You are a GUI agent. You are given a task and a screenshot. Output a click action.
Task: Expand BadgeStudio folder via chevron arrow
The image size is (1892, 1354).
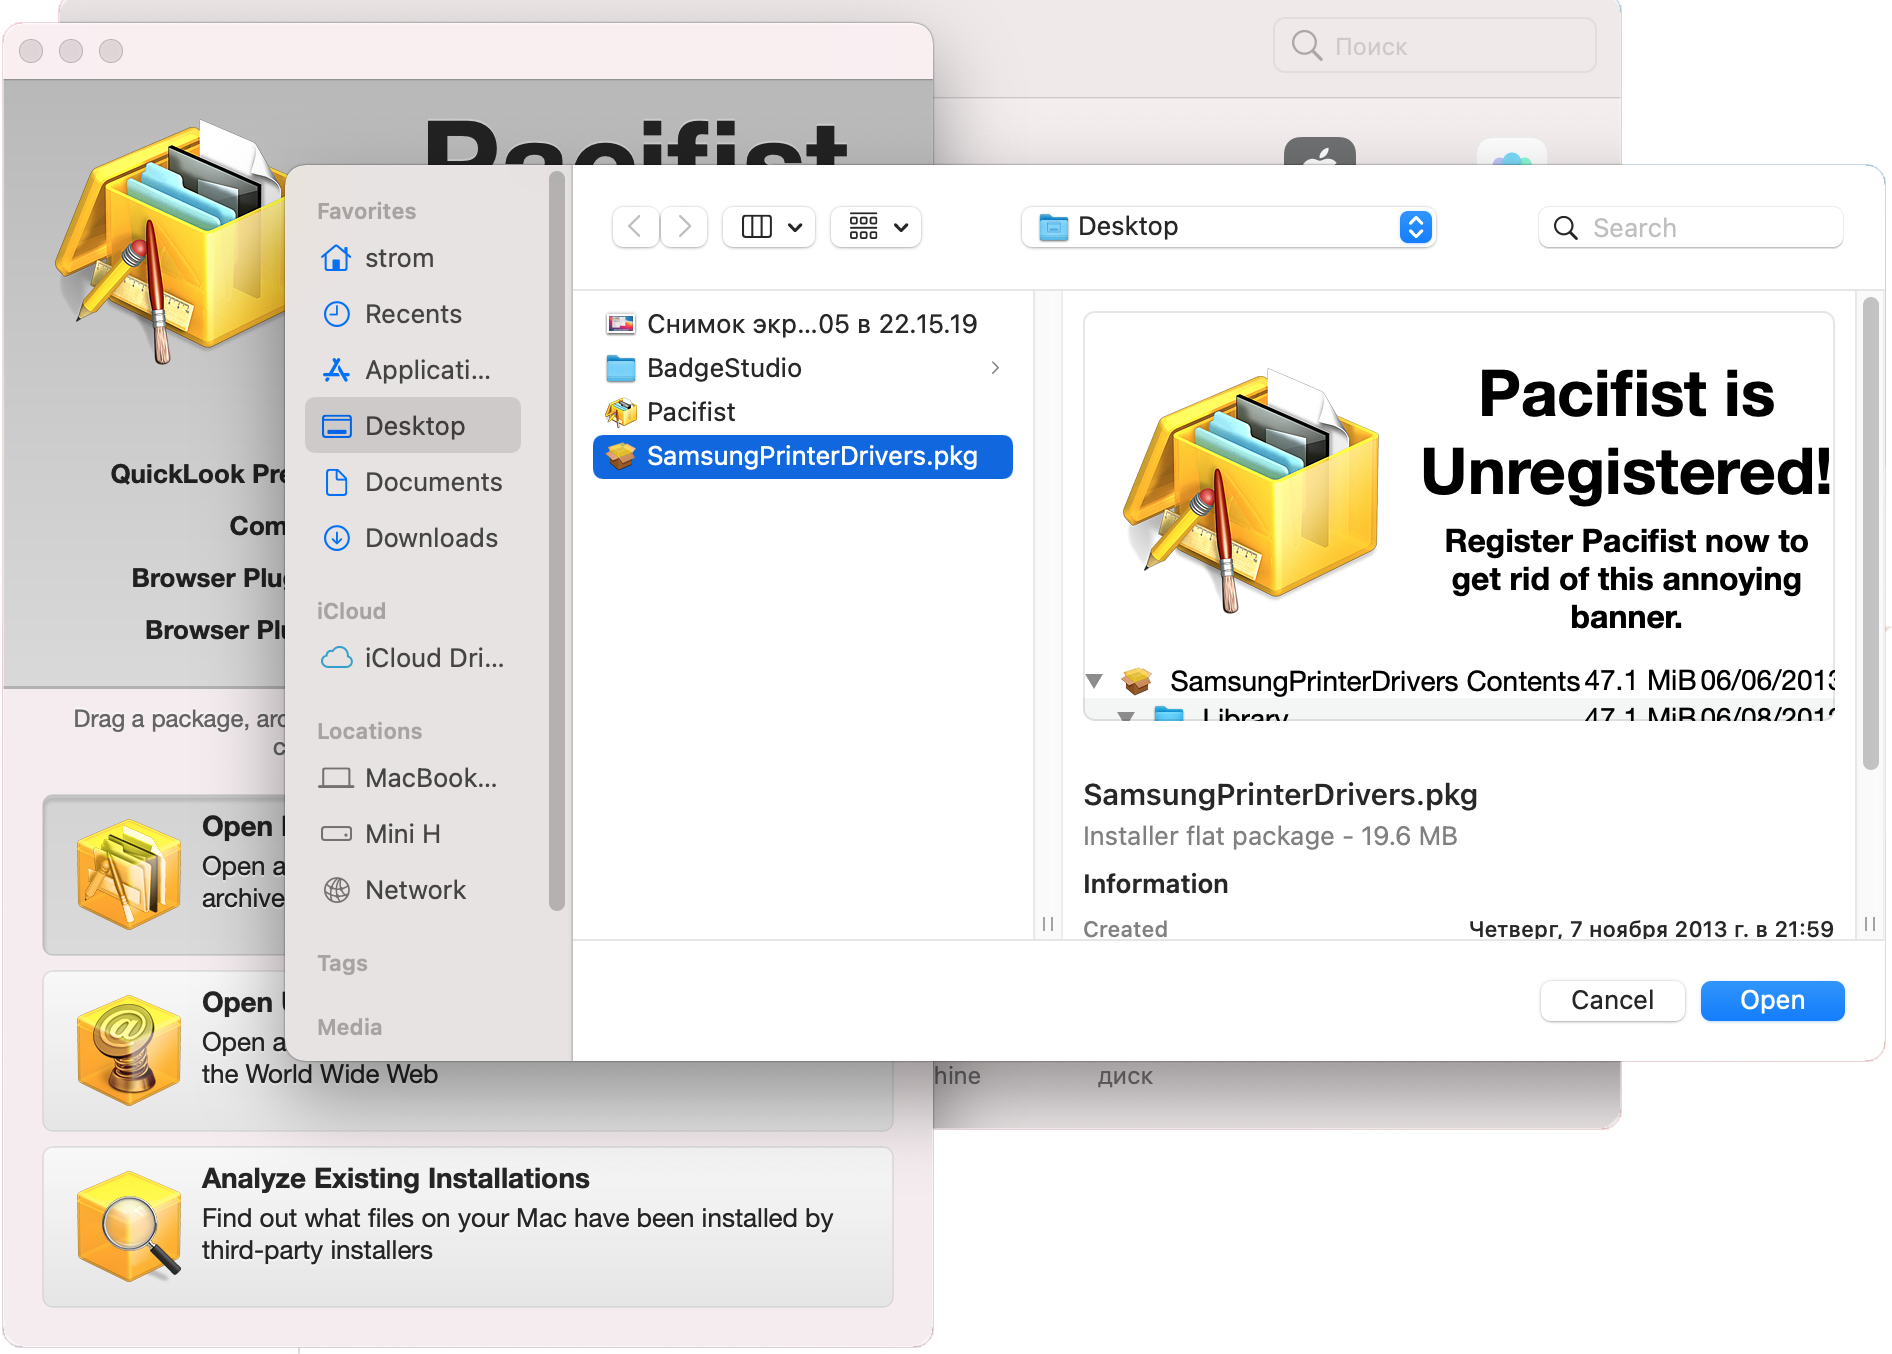(995, 368)
